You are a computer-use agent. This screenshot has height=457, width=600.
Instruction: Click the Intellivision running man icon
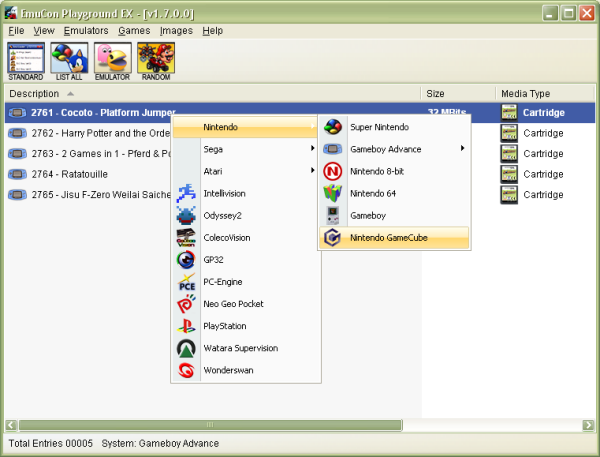[x=186, y=193]
